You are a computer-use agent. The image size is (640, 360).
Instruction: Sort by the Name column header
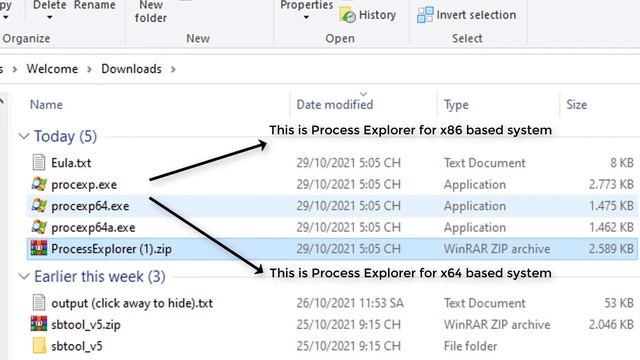pyautogui.click(x=46, y=104)
